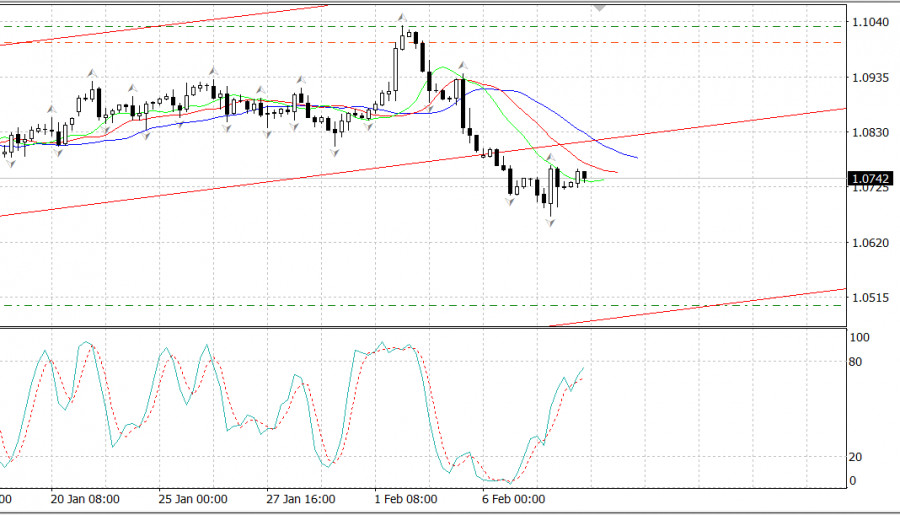
Task: Click the 6 Feb 00:00 time label
Action: pyautogui.click(x=514, y=499)
